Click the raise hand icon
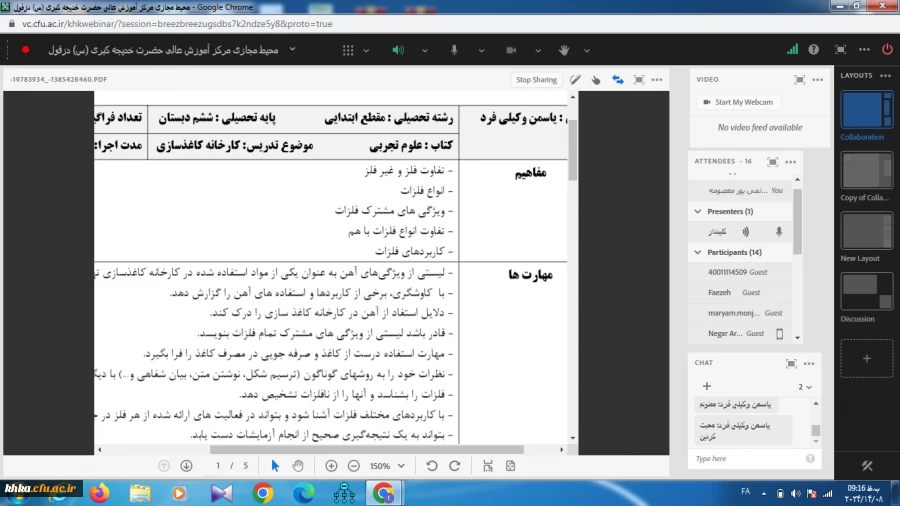The height and width of the screenshot is (506, 900). click(x=563, y=49)
